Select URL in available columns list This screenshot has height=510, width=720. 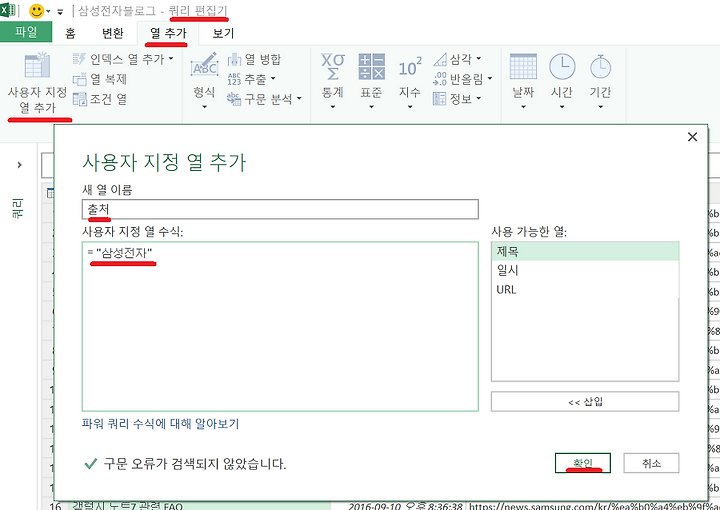[x=585, y=290]
